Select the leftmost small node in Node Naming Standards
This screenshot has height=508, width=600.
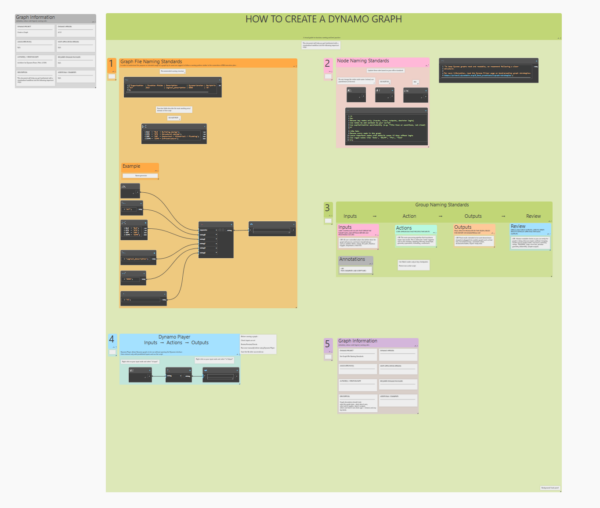click(x=356, y=94)
